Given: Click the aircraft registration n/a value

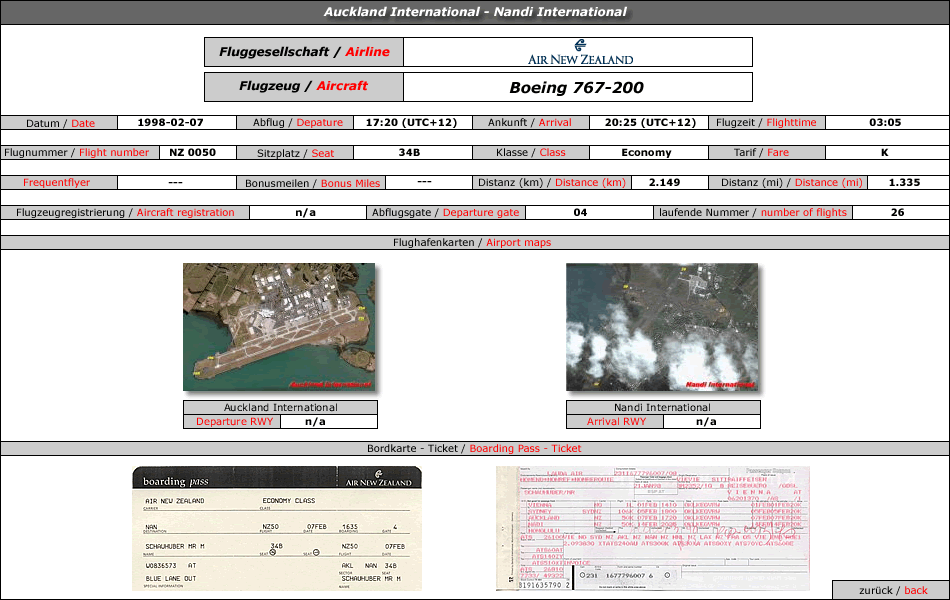Looking at the screenshot, I should 305,213.
